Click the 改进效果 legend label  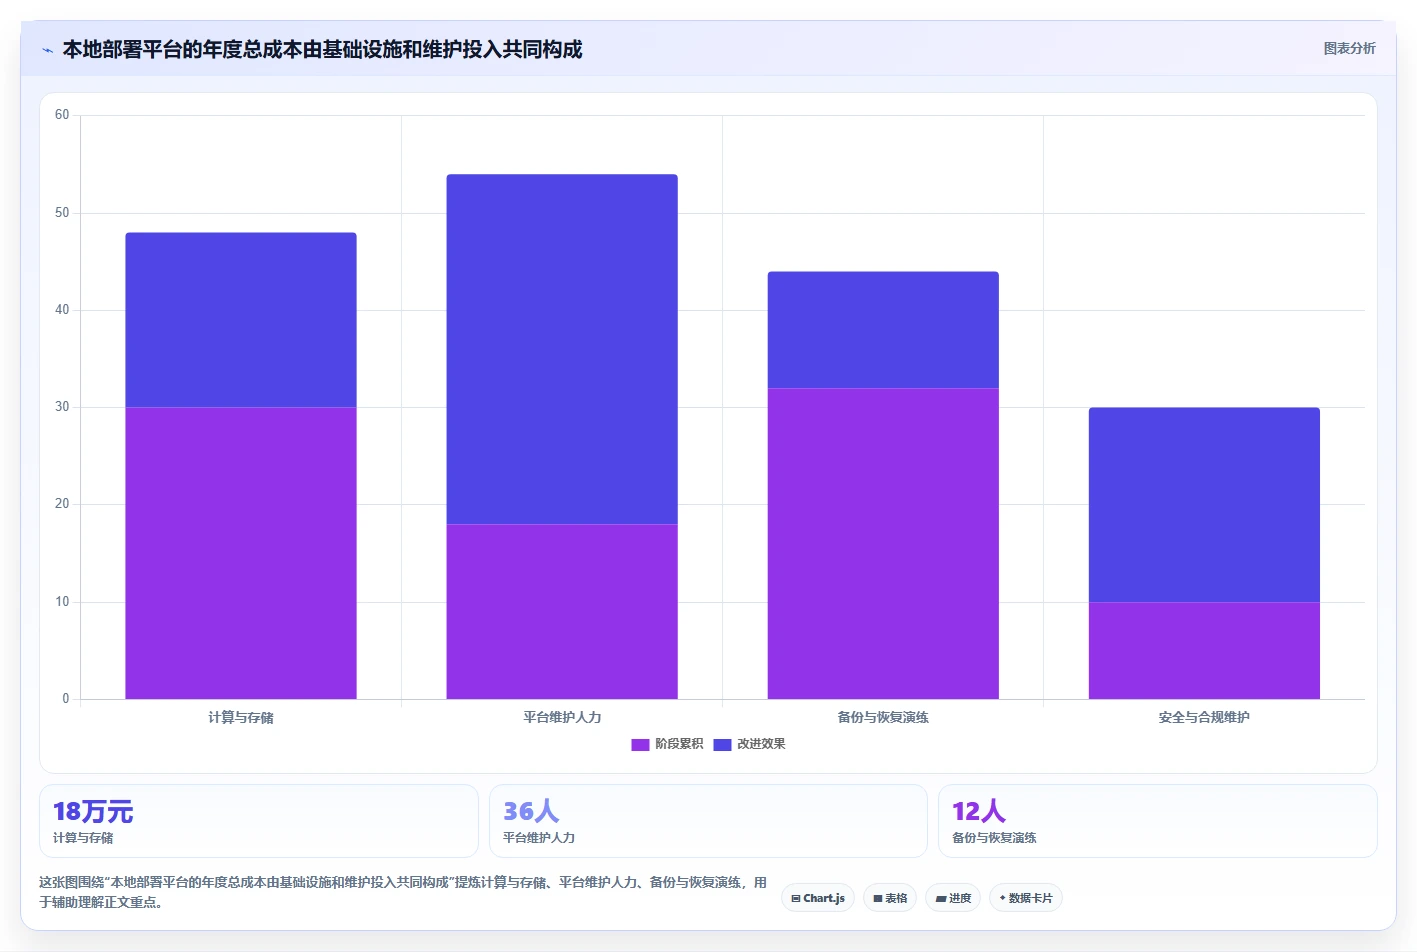pos(761,744)
